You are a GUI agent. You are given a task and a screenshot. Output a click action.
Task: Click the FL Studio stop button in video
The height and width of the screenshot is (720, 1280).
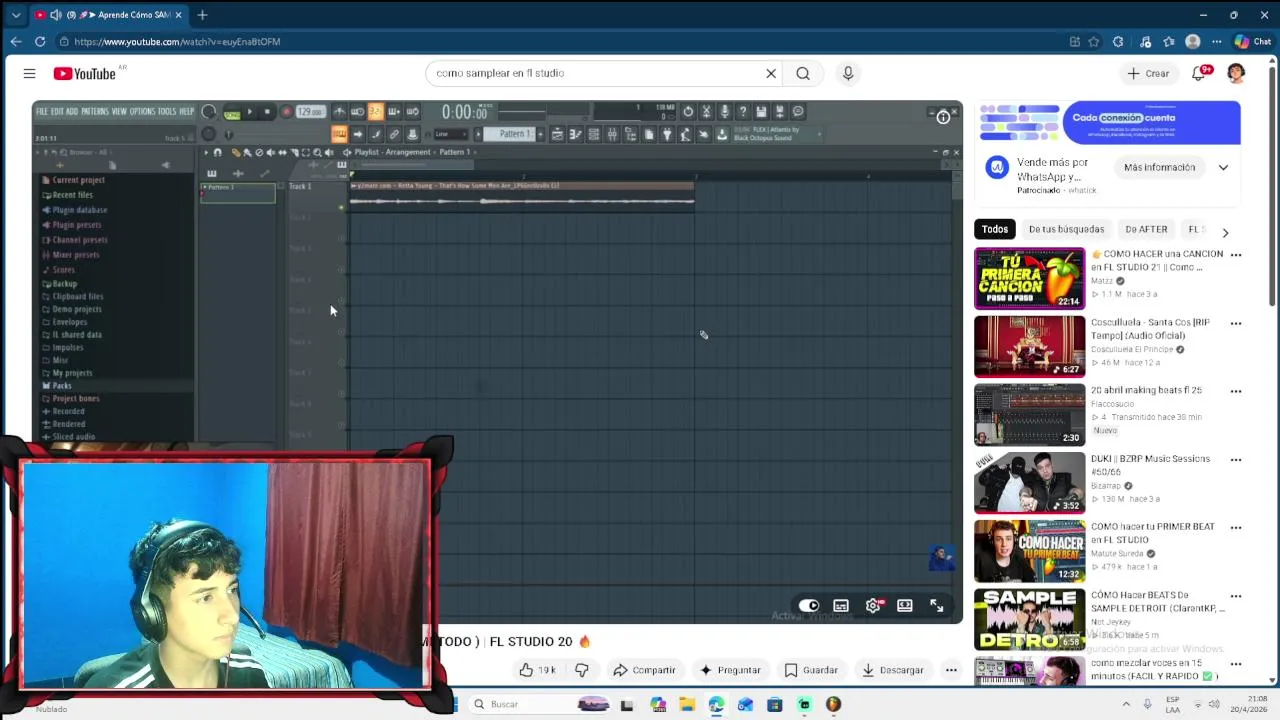[x=267, y=112]
